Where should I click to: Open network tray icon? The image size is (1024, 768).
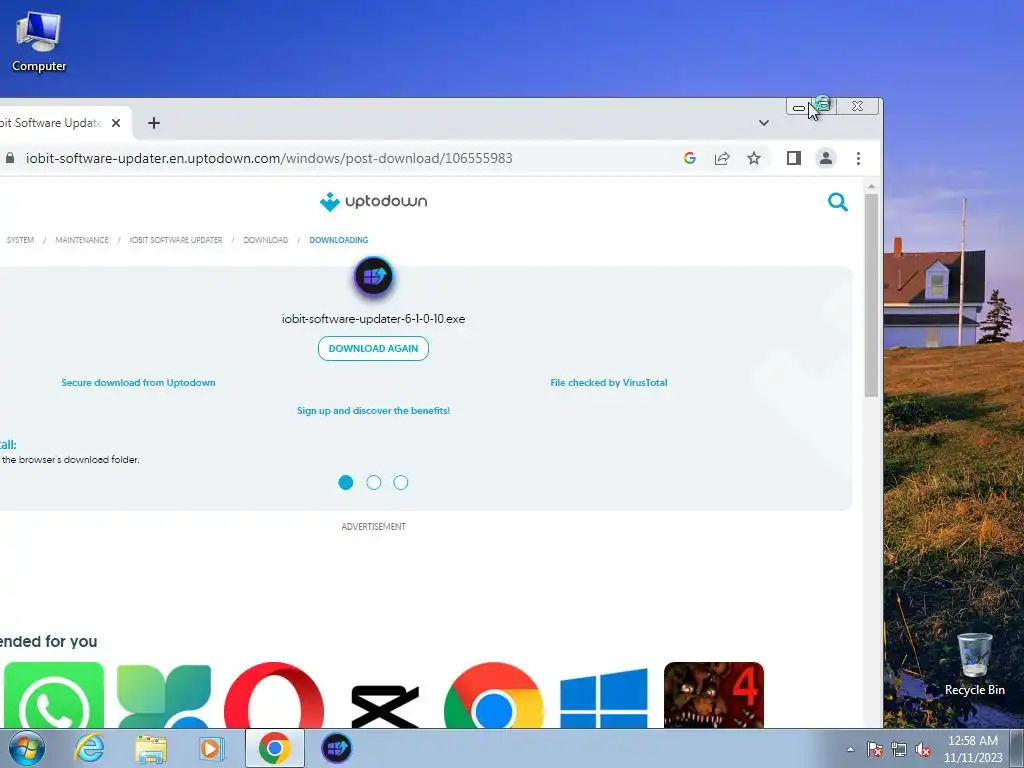[899, 749]
